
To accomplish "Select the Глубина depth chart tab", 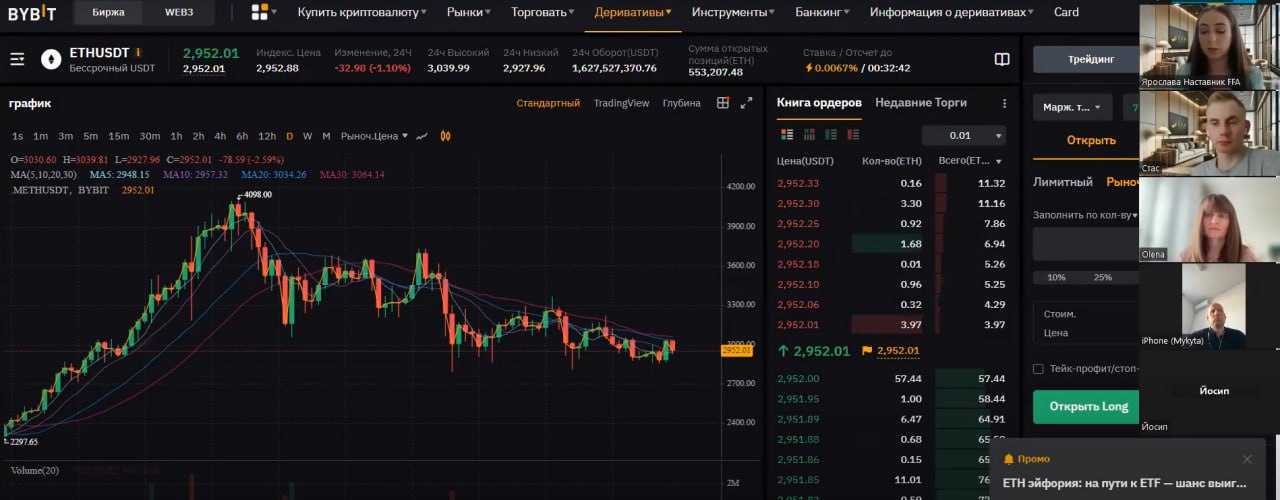I will pos(682,103).
